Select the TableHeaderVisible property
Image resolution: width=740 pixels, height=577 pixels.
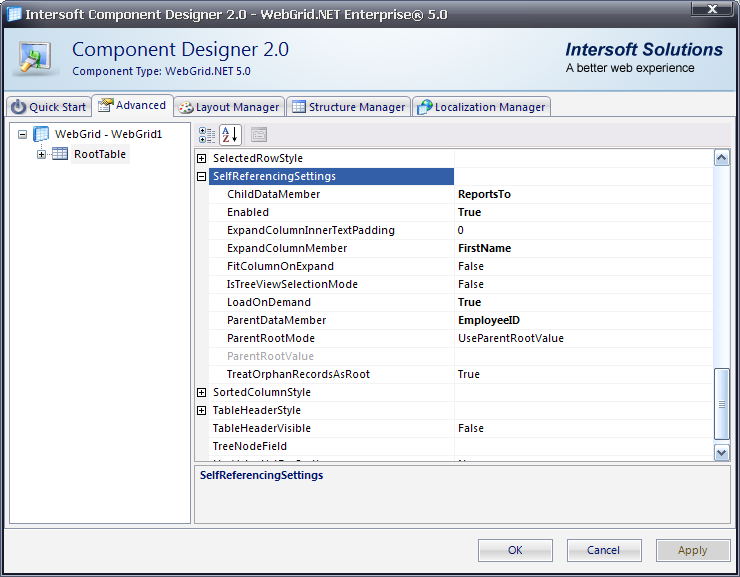(331, 428)
